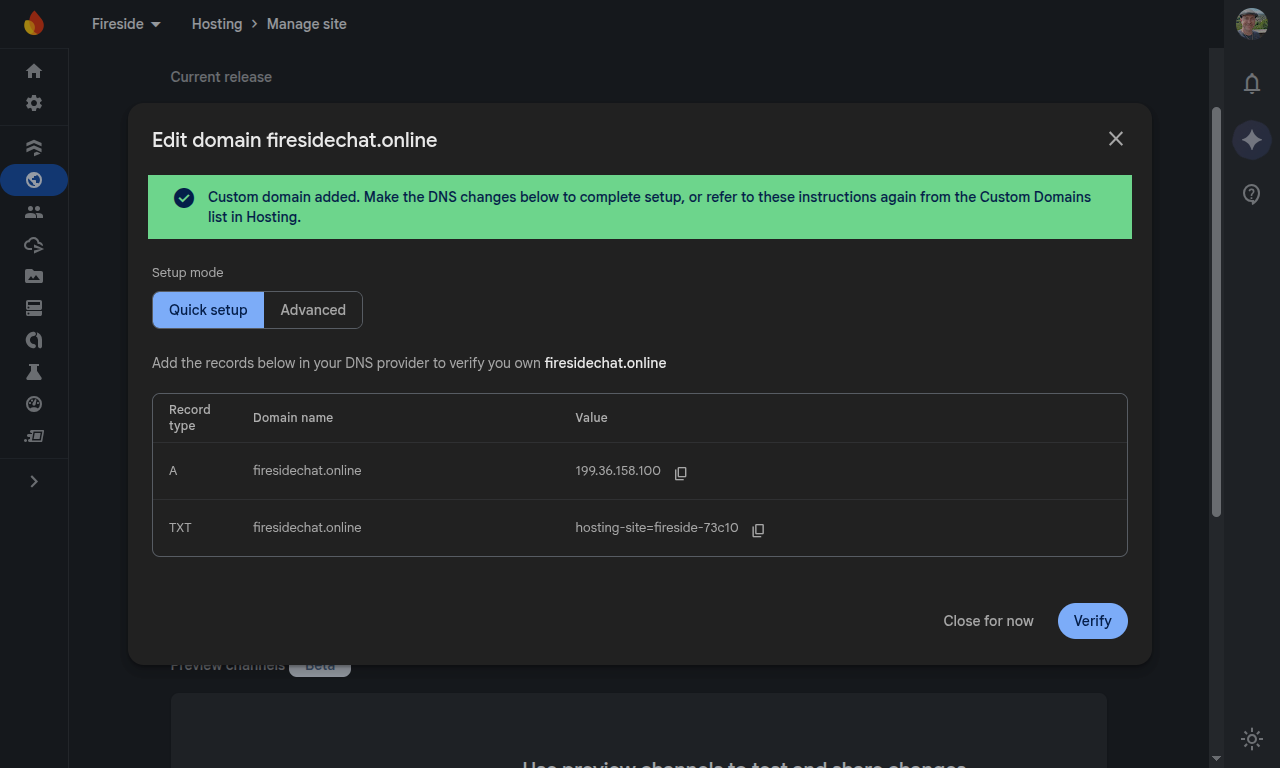
Task: Dismiss the dialog with Close for now
Action: tap(988, 621)
